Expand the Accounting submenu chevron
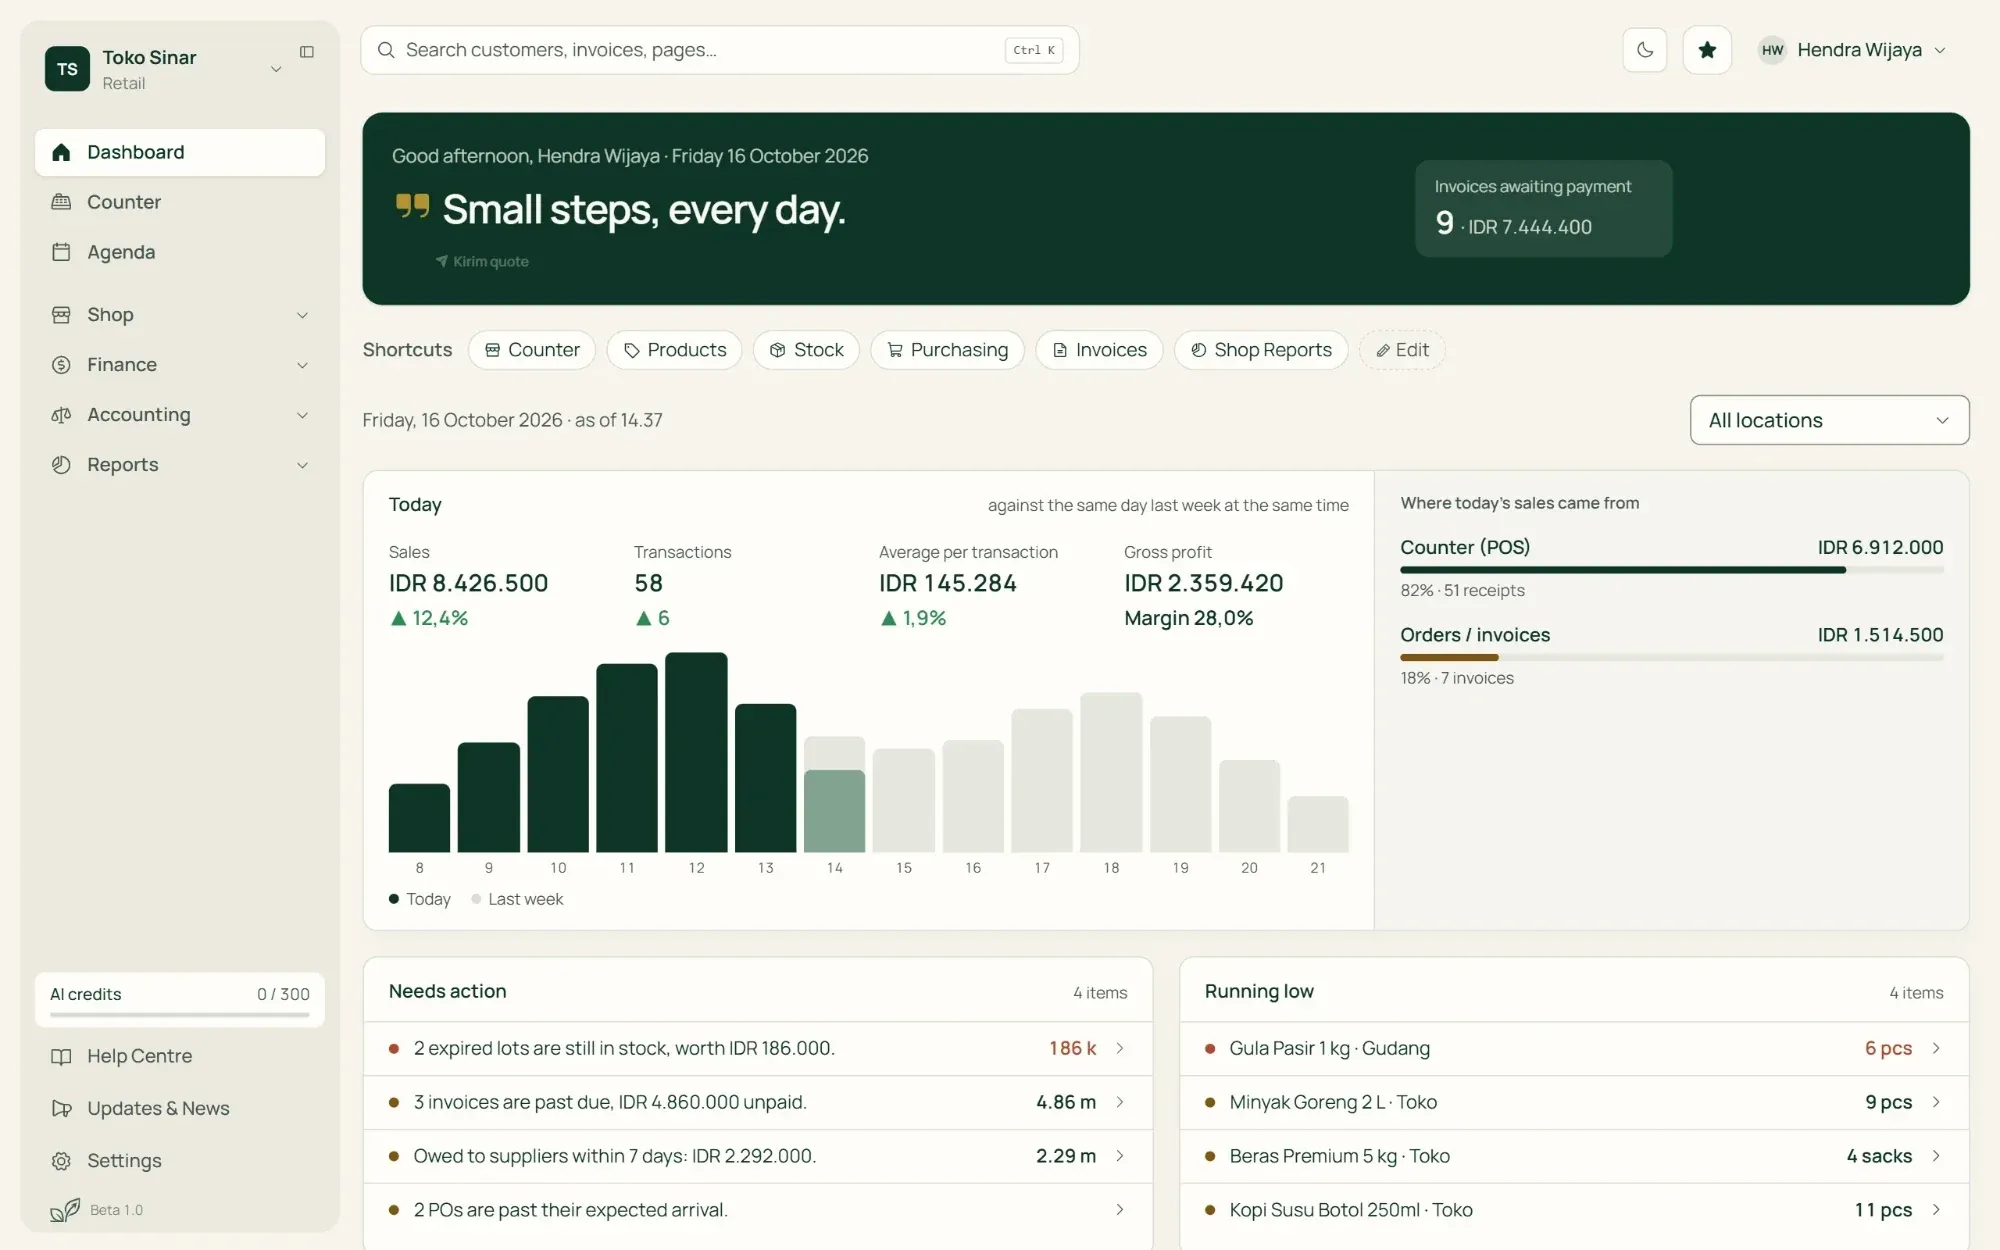The width and height of the screenshot is (2000, 1250). click(302, 415)
